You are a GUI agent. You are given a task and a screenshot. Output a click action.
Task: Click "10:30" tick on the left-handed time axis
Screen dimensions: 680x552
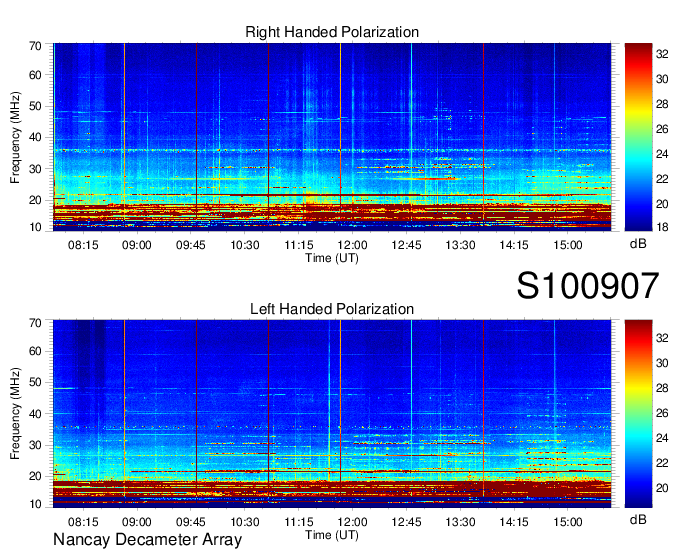tap(245, 522)
